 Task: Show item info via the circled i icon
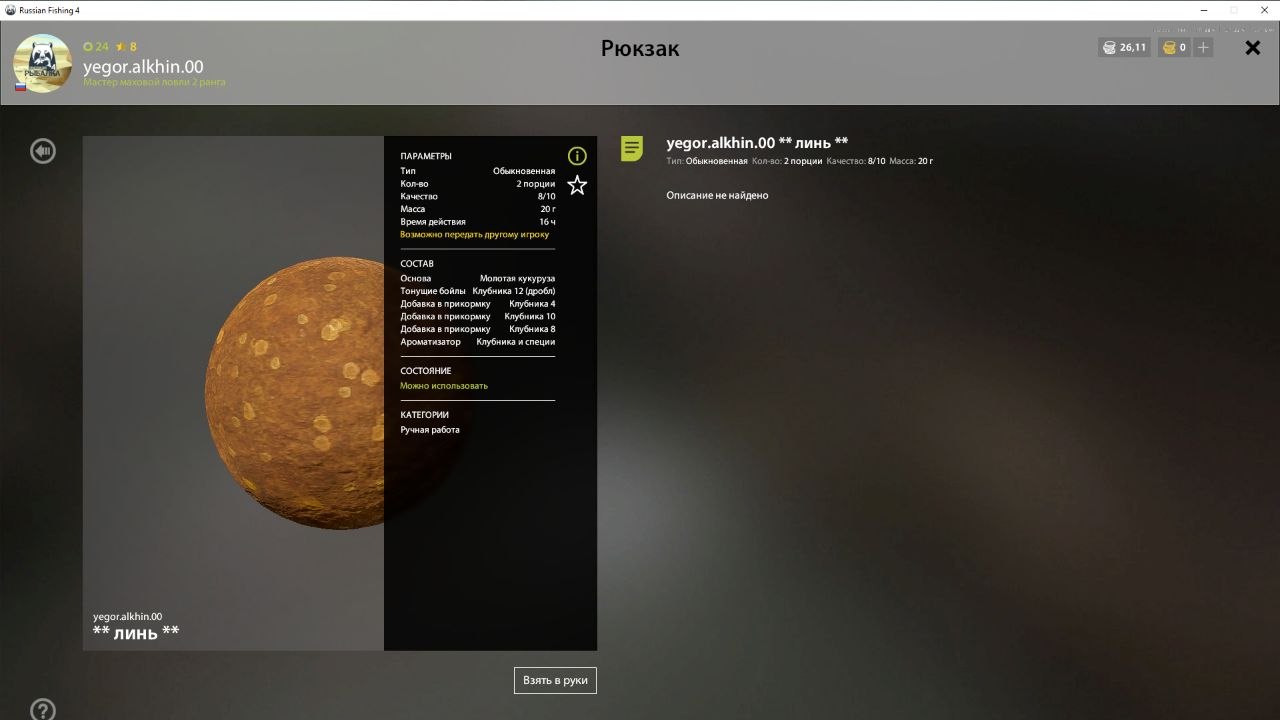pyautogui.click(x=577, y=156)
